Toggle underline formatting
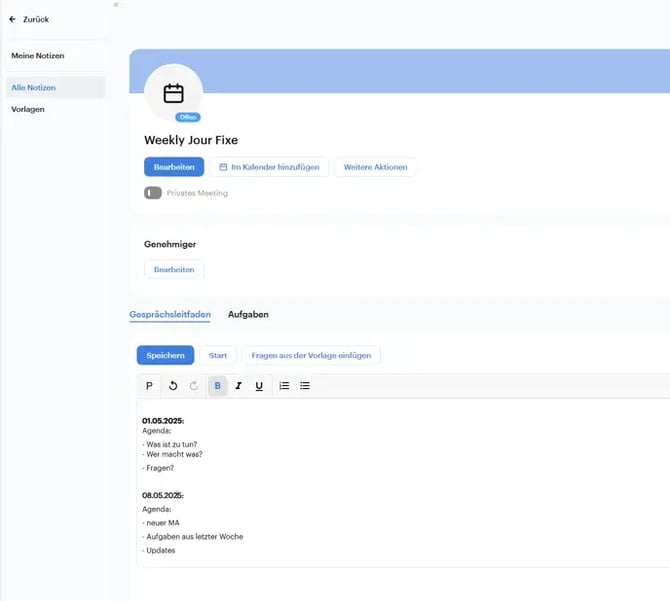 pos(259,386)
